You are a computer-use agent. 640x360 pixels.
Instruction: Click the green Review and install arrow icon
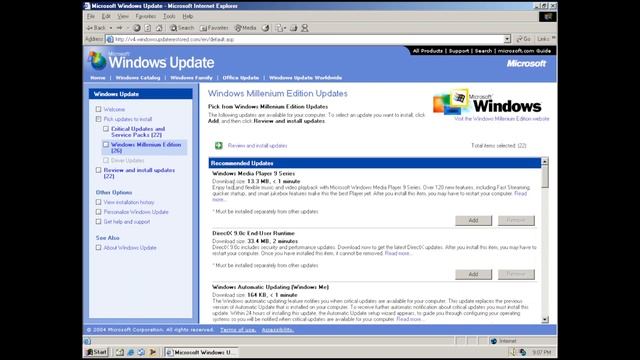click(219, 145)
